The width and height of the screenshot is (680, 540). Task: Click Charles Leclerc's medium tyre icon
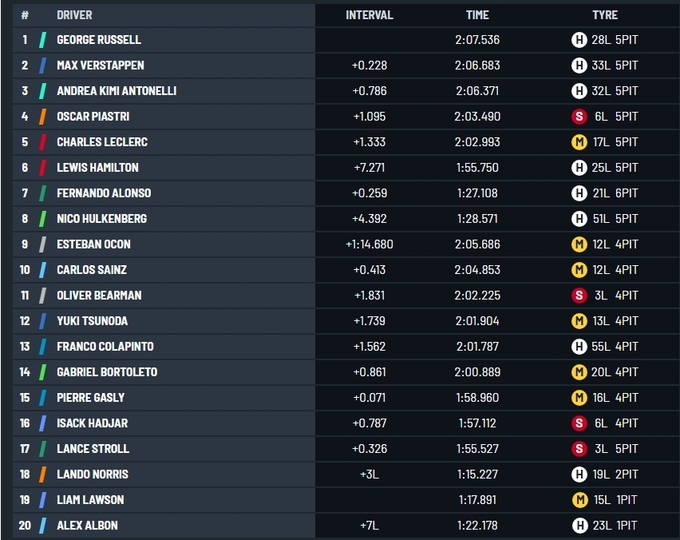578,142
